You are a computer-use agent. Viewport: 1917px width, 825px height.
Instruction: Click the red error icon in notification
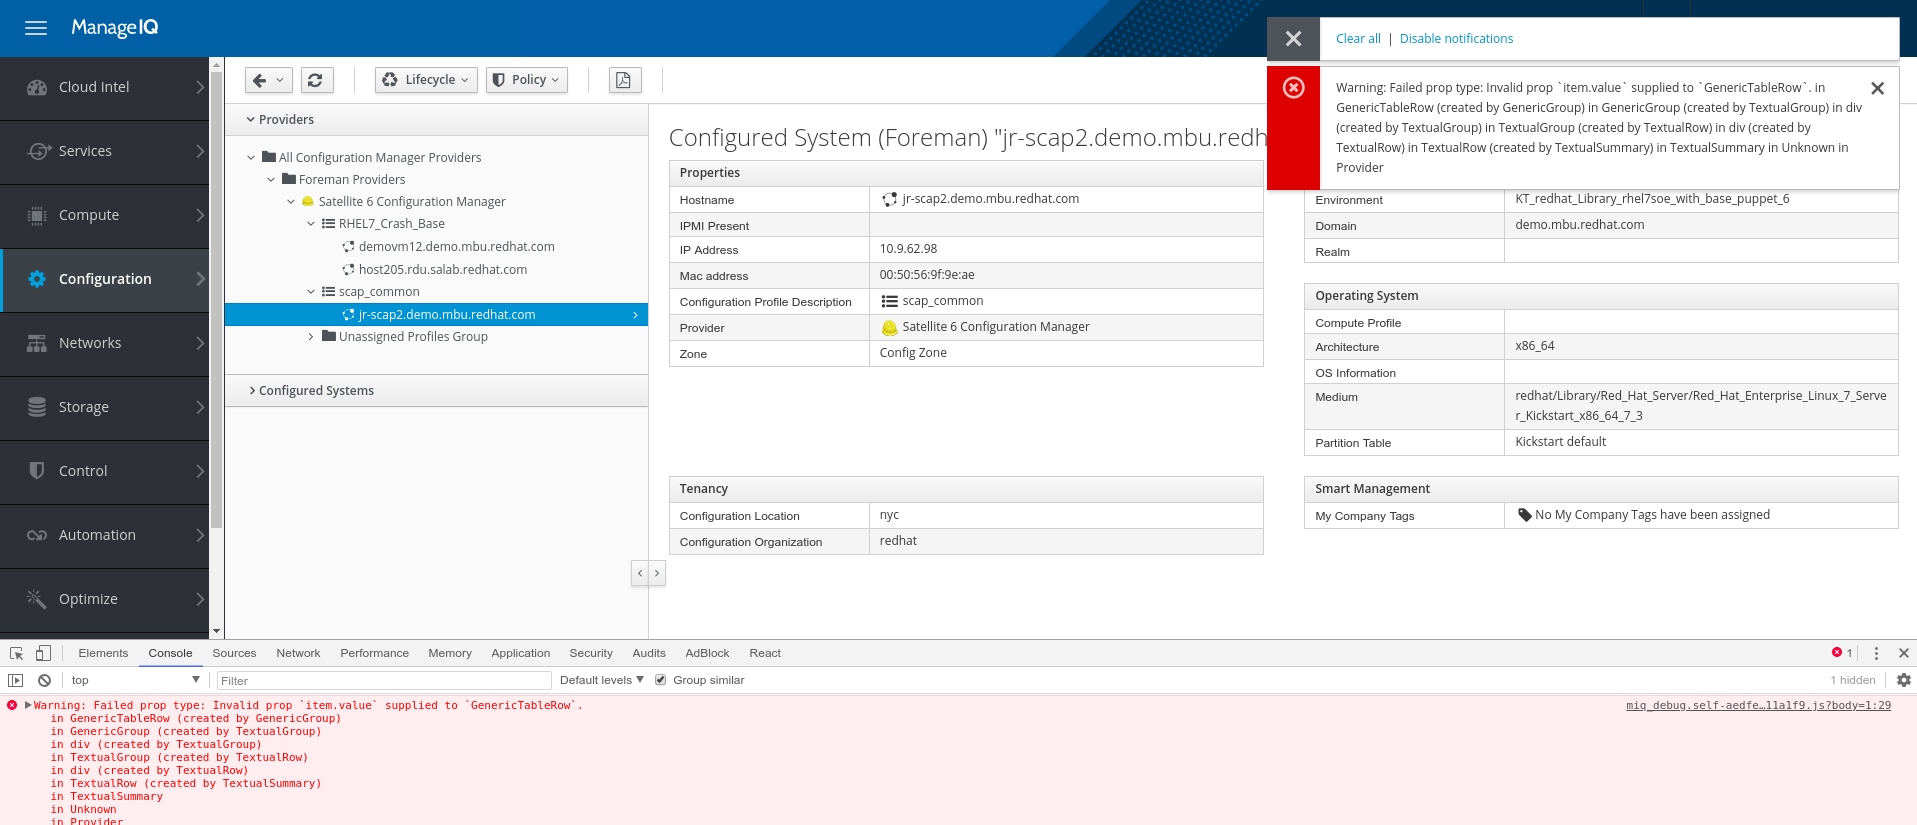click(x=1293, y=88)
